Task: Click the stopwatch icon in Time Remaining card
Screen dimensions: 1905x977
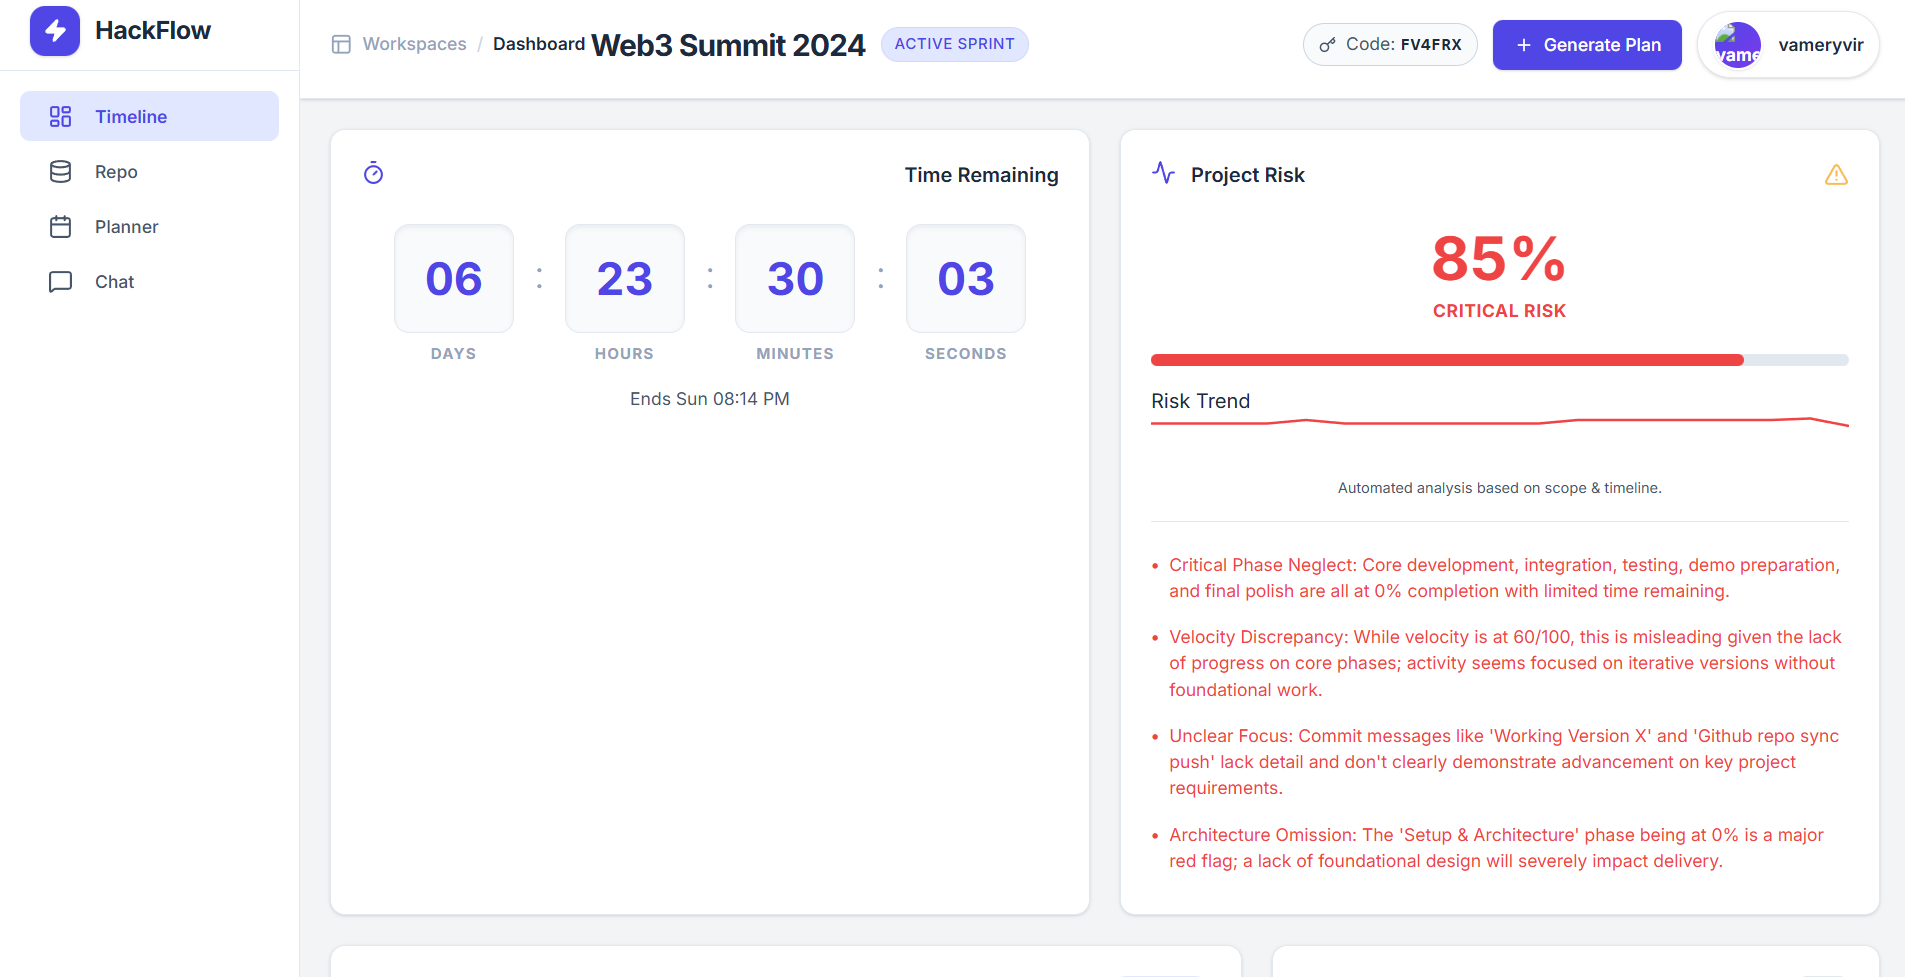Action: [x=373, y=174]
